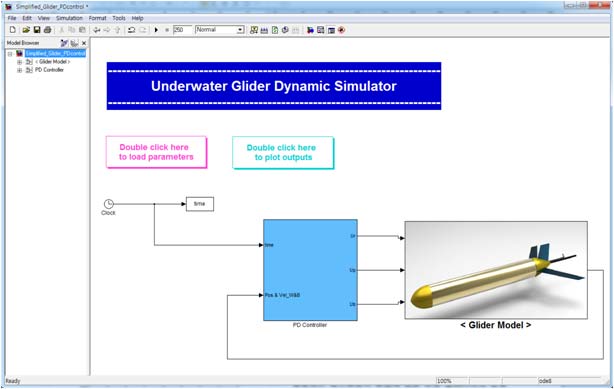The width and height of the screenshot is (614, 389).
Task: Select the 'time' output block
Action: [x=200, y=204]
